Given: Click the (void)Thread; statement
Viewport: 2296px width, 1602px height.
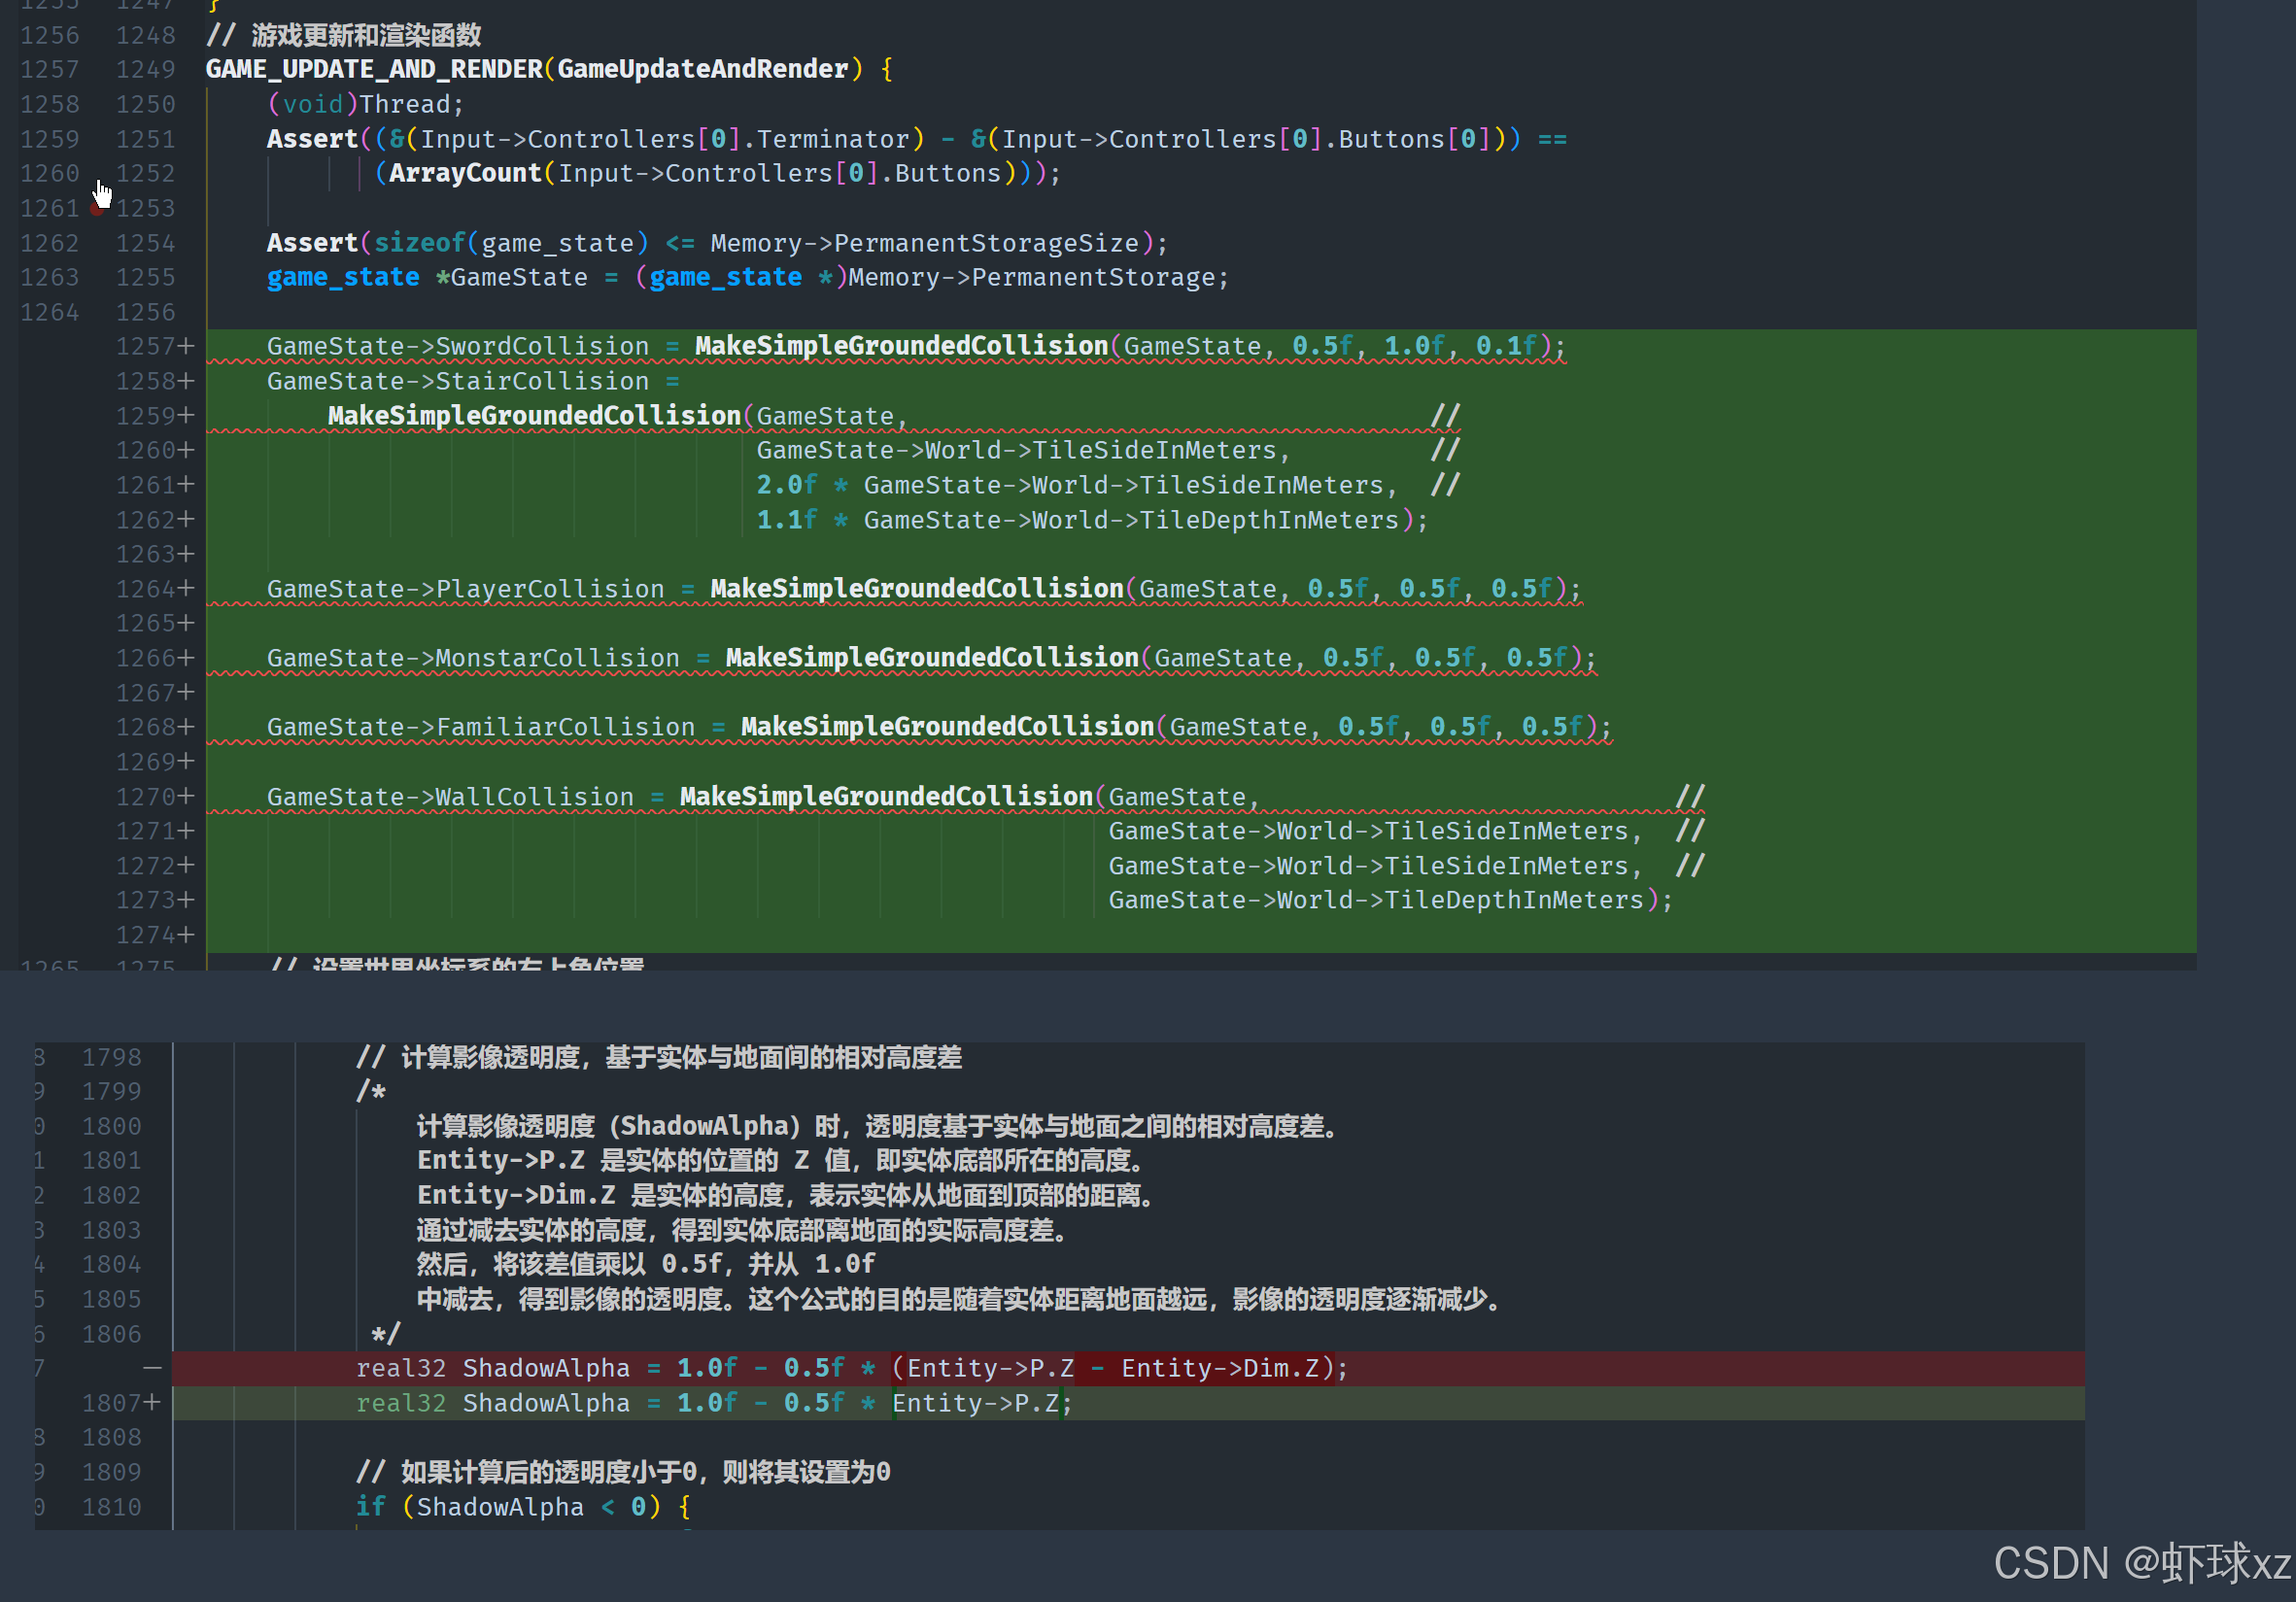Looking at the screenshot, I should (x=366, y=104).
